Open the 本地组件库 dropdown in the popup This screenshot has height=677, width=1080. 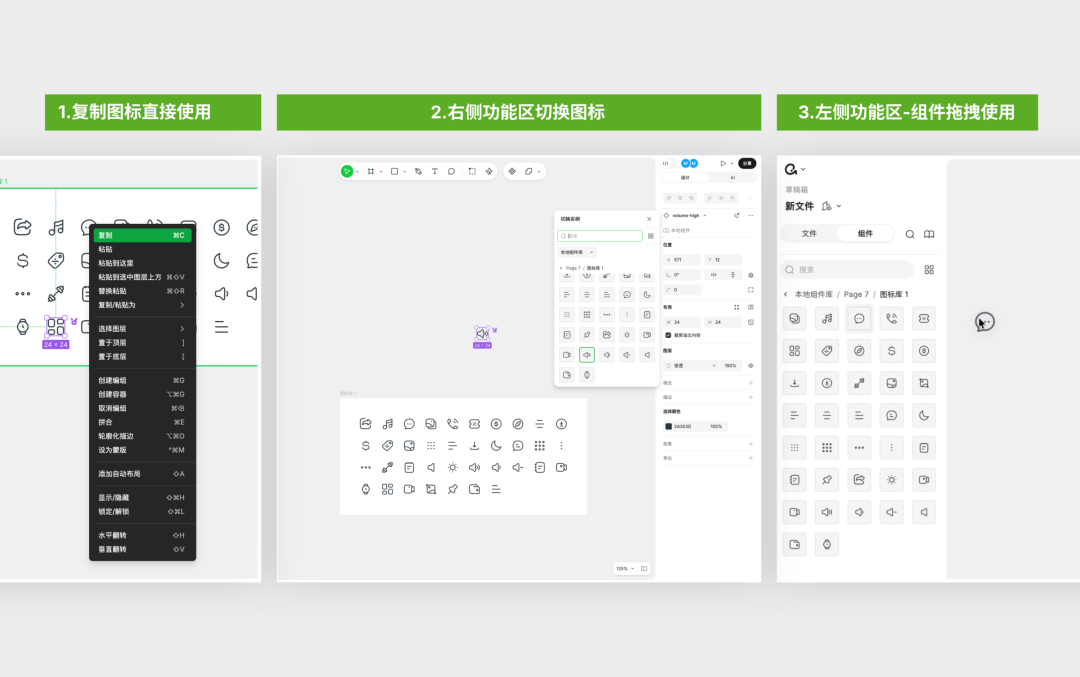coord(577,252)
